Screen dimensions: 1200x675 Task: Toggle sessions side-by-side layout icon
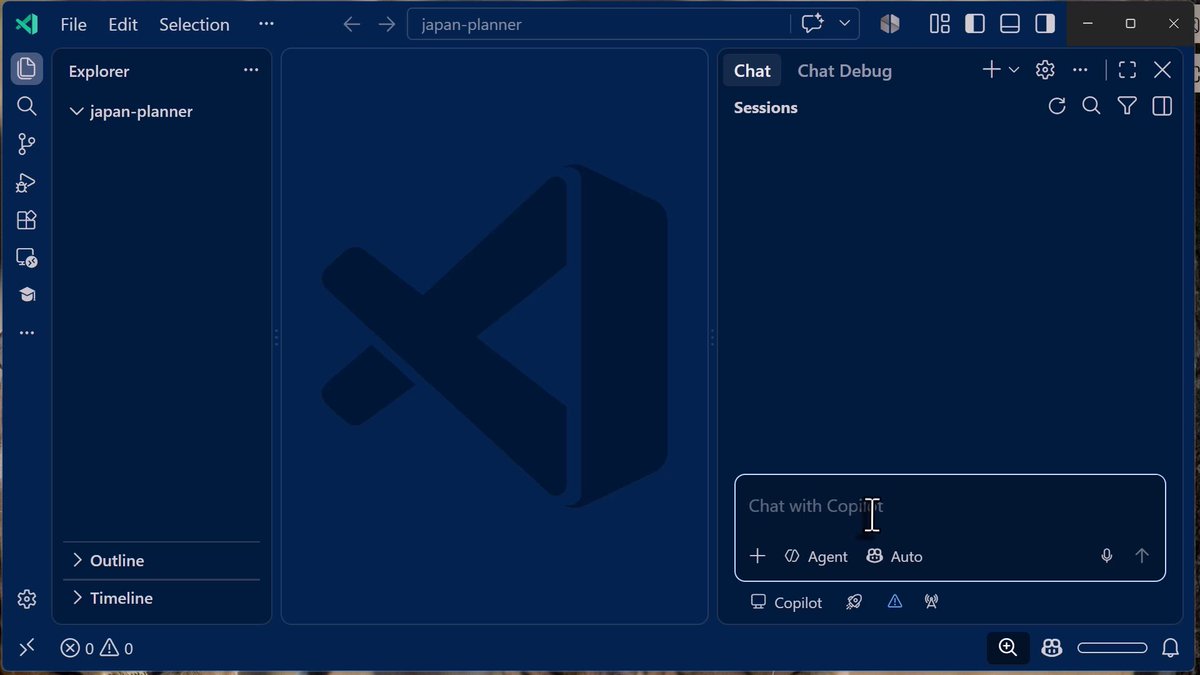point(1162,106)
